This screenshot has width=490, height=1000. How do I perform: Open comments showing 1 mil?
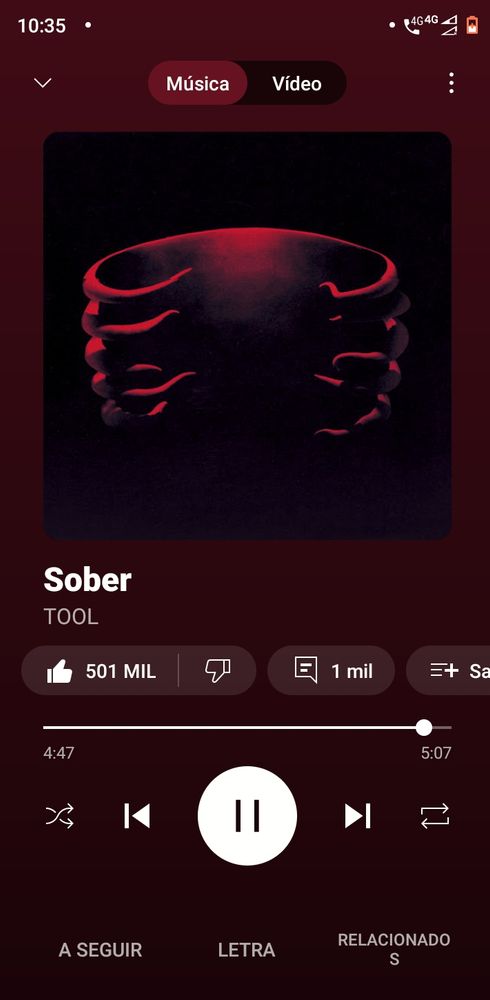click(x=331, y=670)
